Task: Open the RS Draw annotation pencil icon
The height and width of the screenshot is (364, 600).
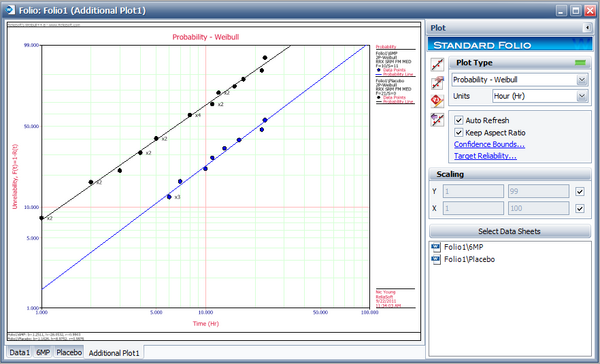Action: tap(437, 101)
